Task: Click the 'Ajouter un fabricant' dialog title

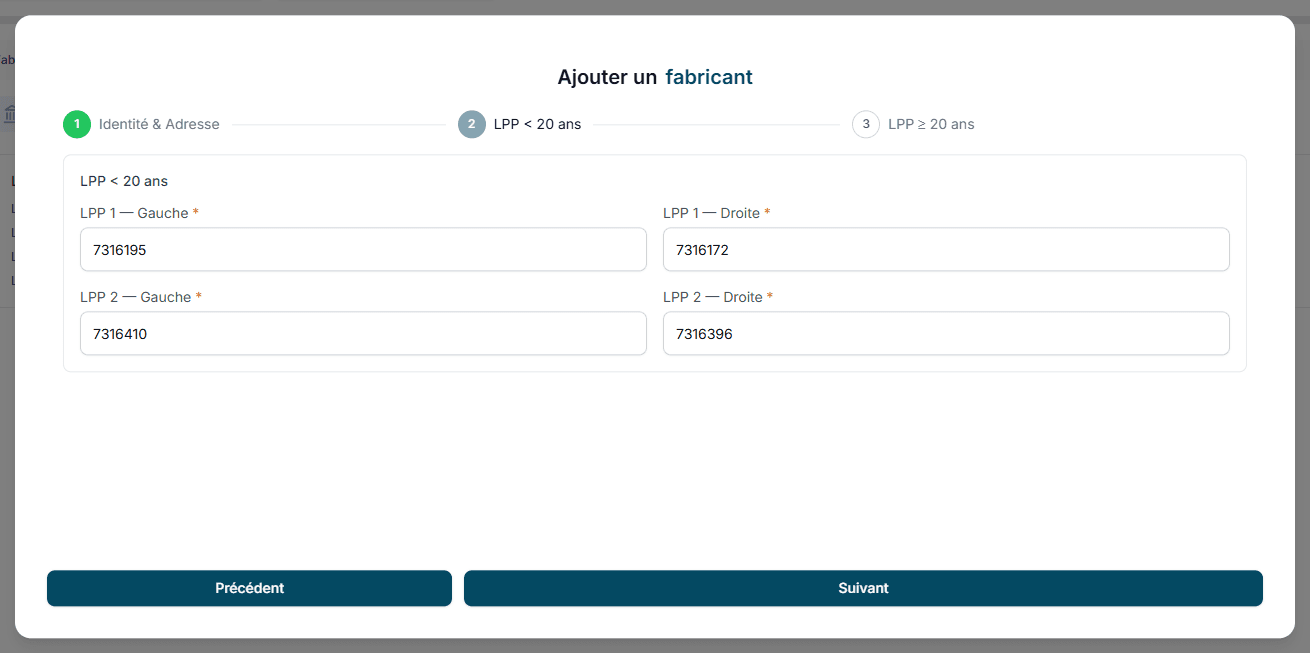Action: pos(655,77)
